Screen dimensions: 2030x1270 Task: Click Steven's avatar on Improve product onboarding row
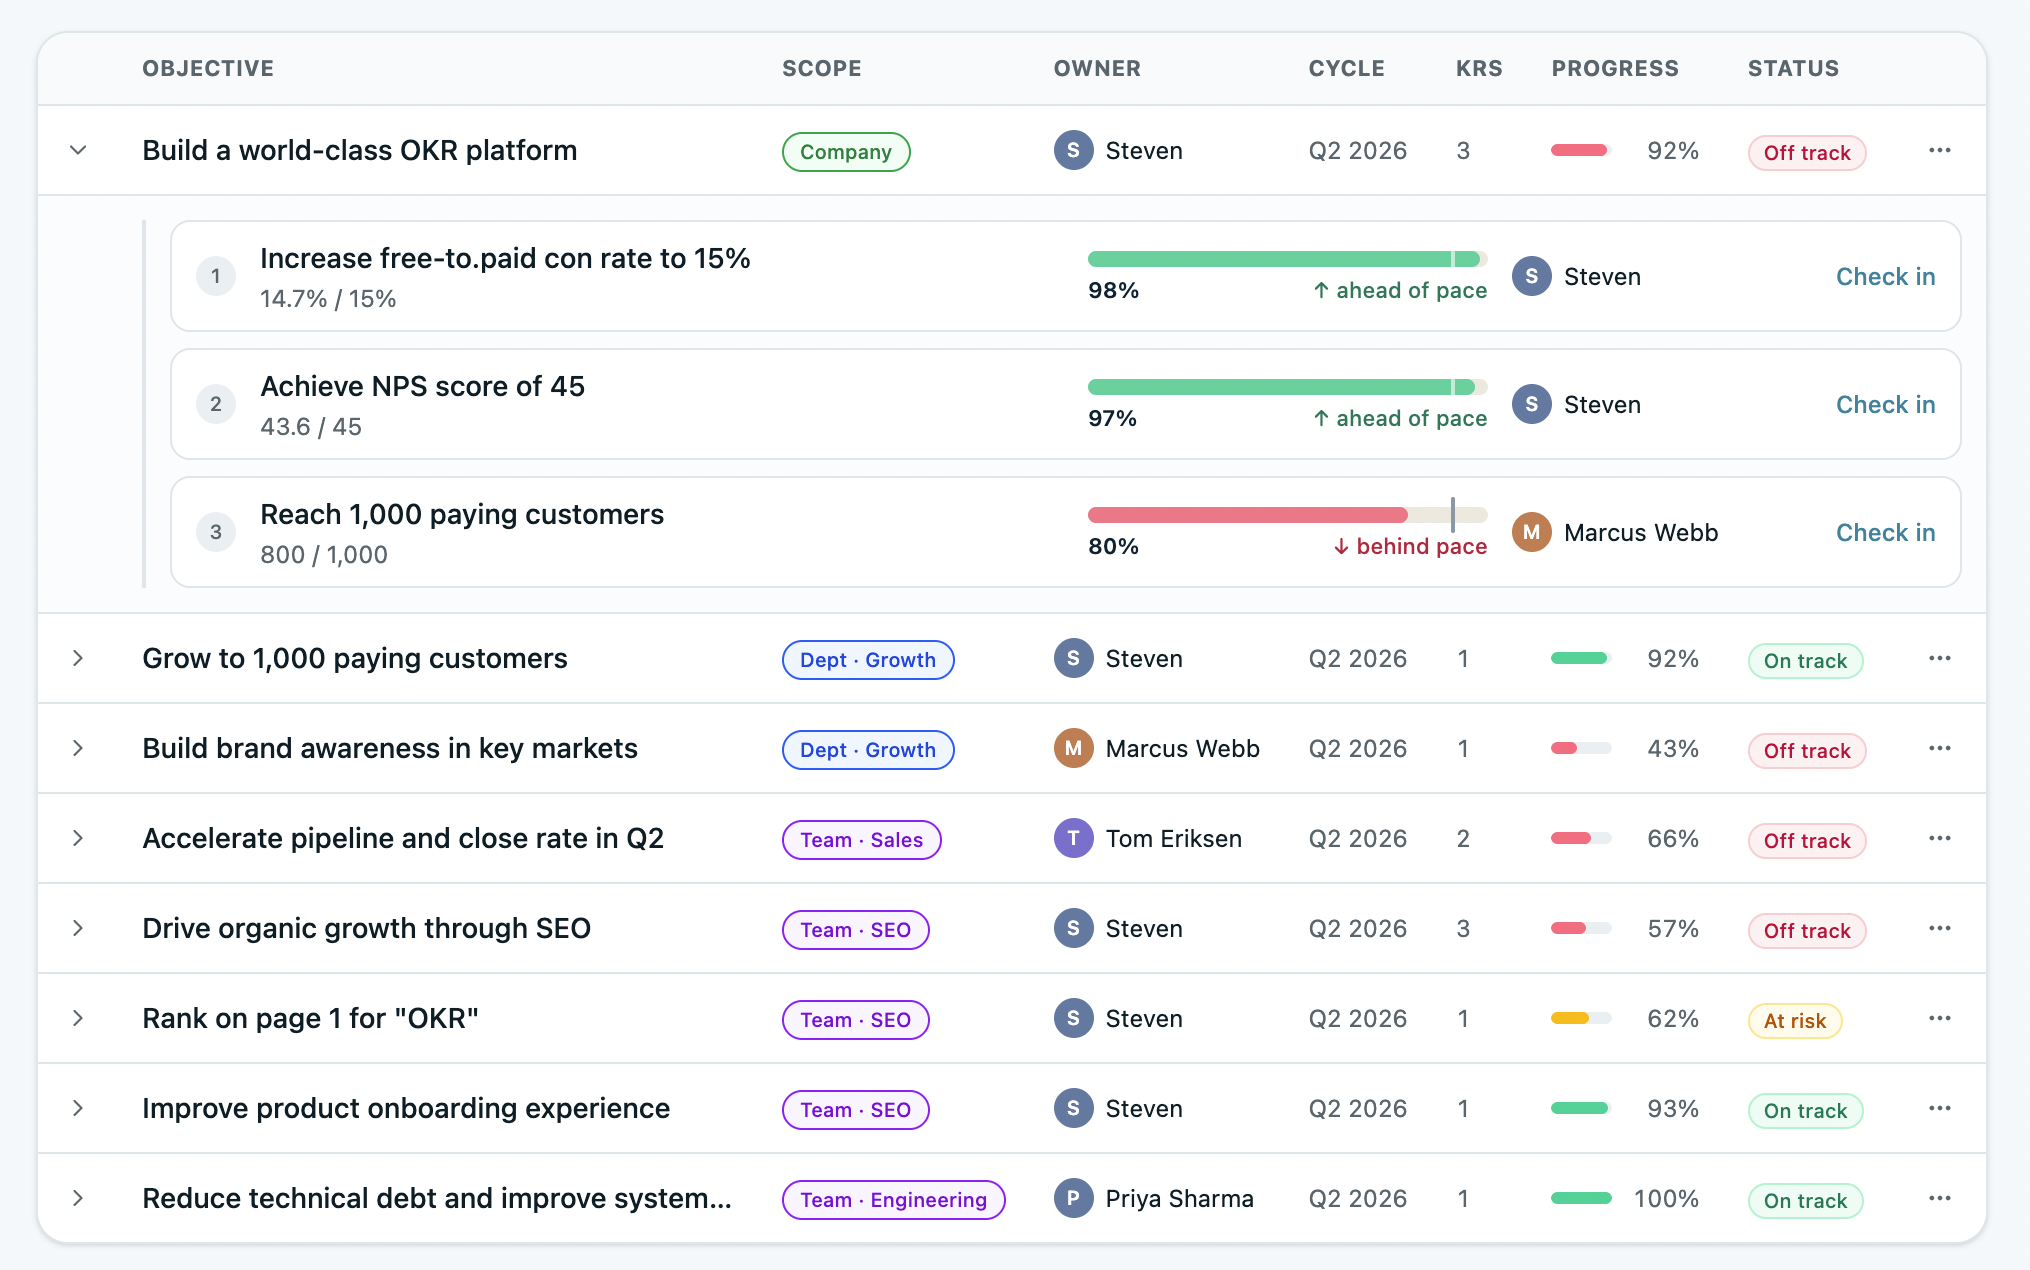coord(1073,1109)
